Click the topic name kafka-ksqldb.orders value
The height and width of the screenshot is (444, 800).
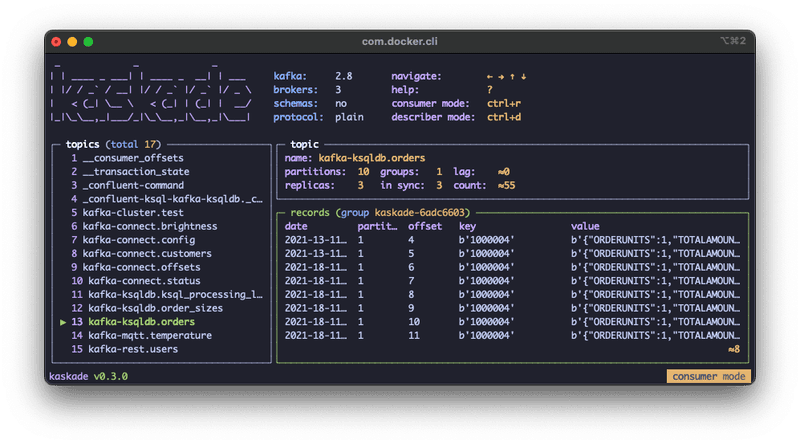pyautogui.click(x=372, y=158)
